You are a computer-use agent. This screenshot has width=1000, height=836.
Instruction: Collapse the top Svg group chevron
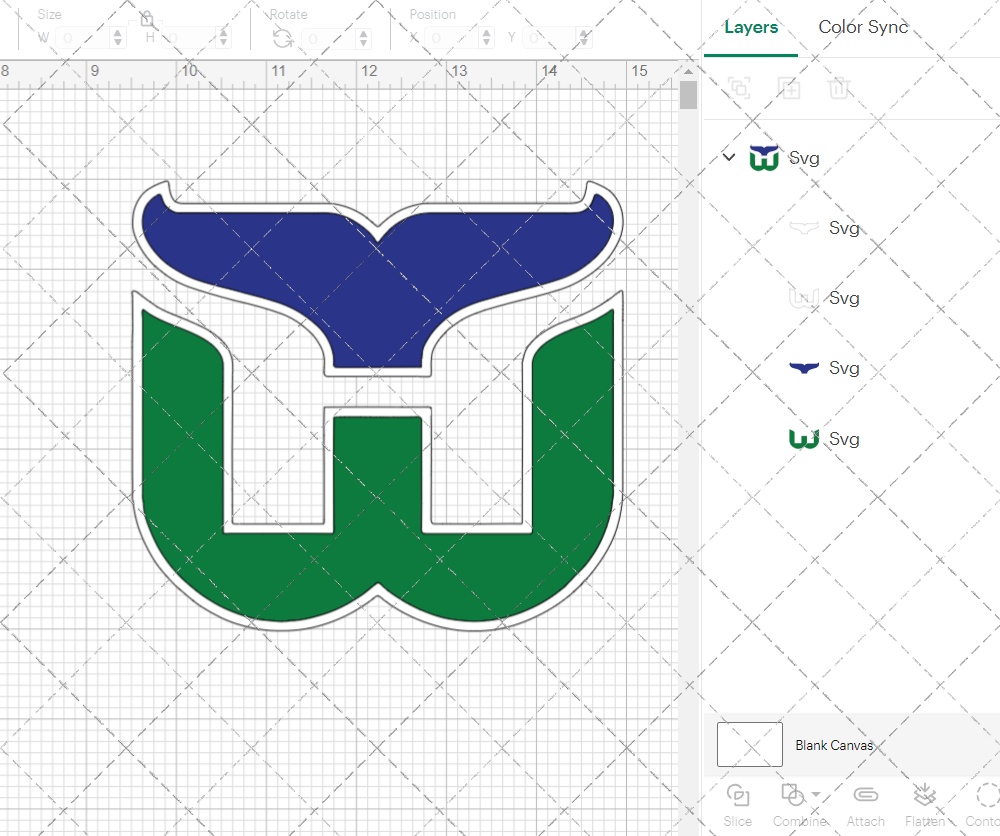pyautogui.click(x=729, y=157)
